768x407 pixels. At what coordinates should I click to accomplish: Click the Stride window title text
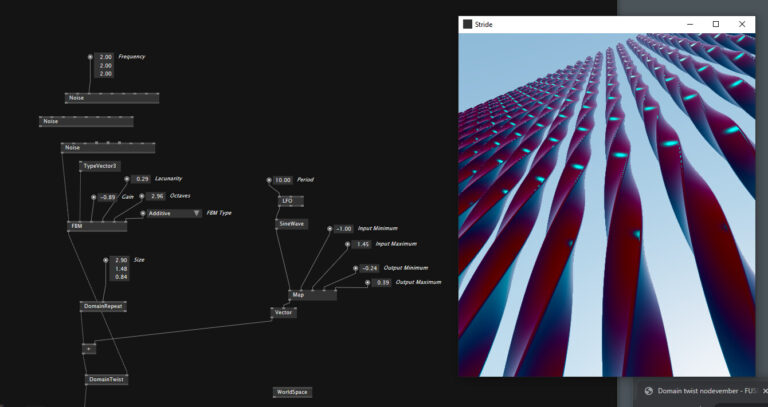(x=483, y=24)
